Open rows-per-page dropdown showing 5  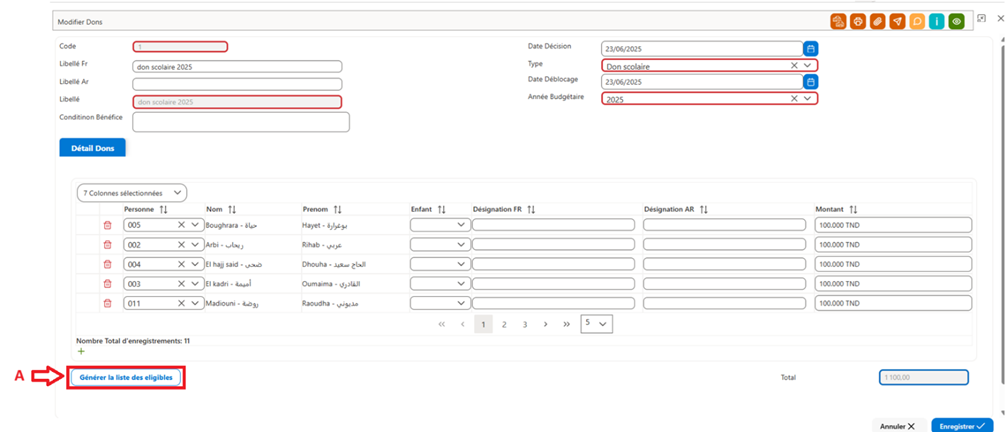click(x=597, y=324)
